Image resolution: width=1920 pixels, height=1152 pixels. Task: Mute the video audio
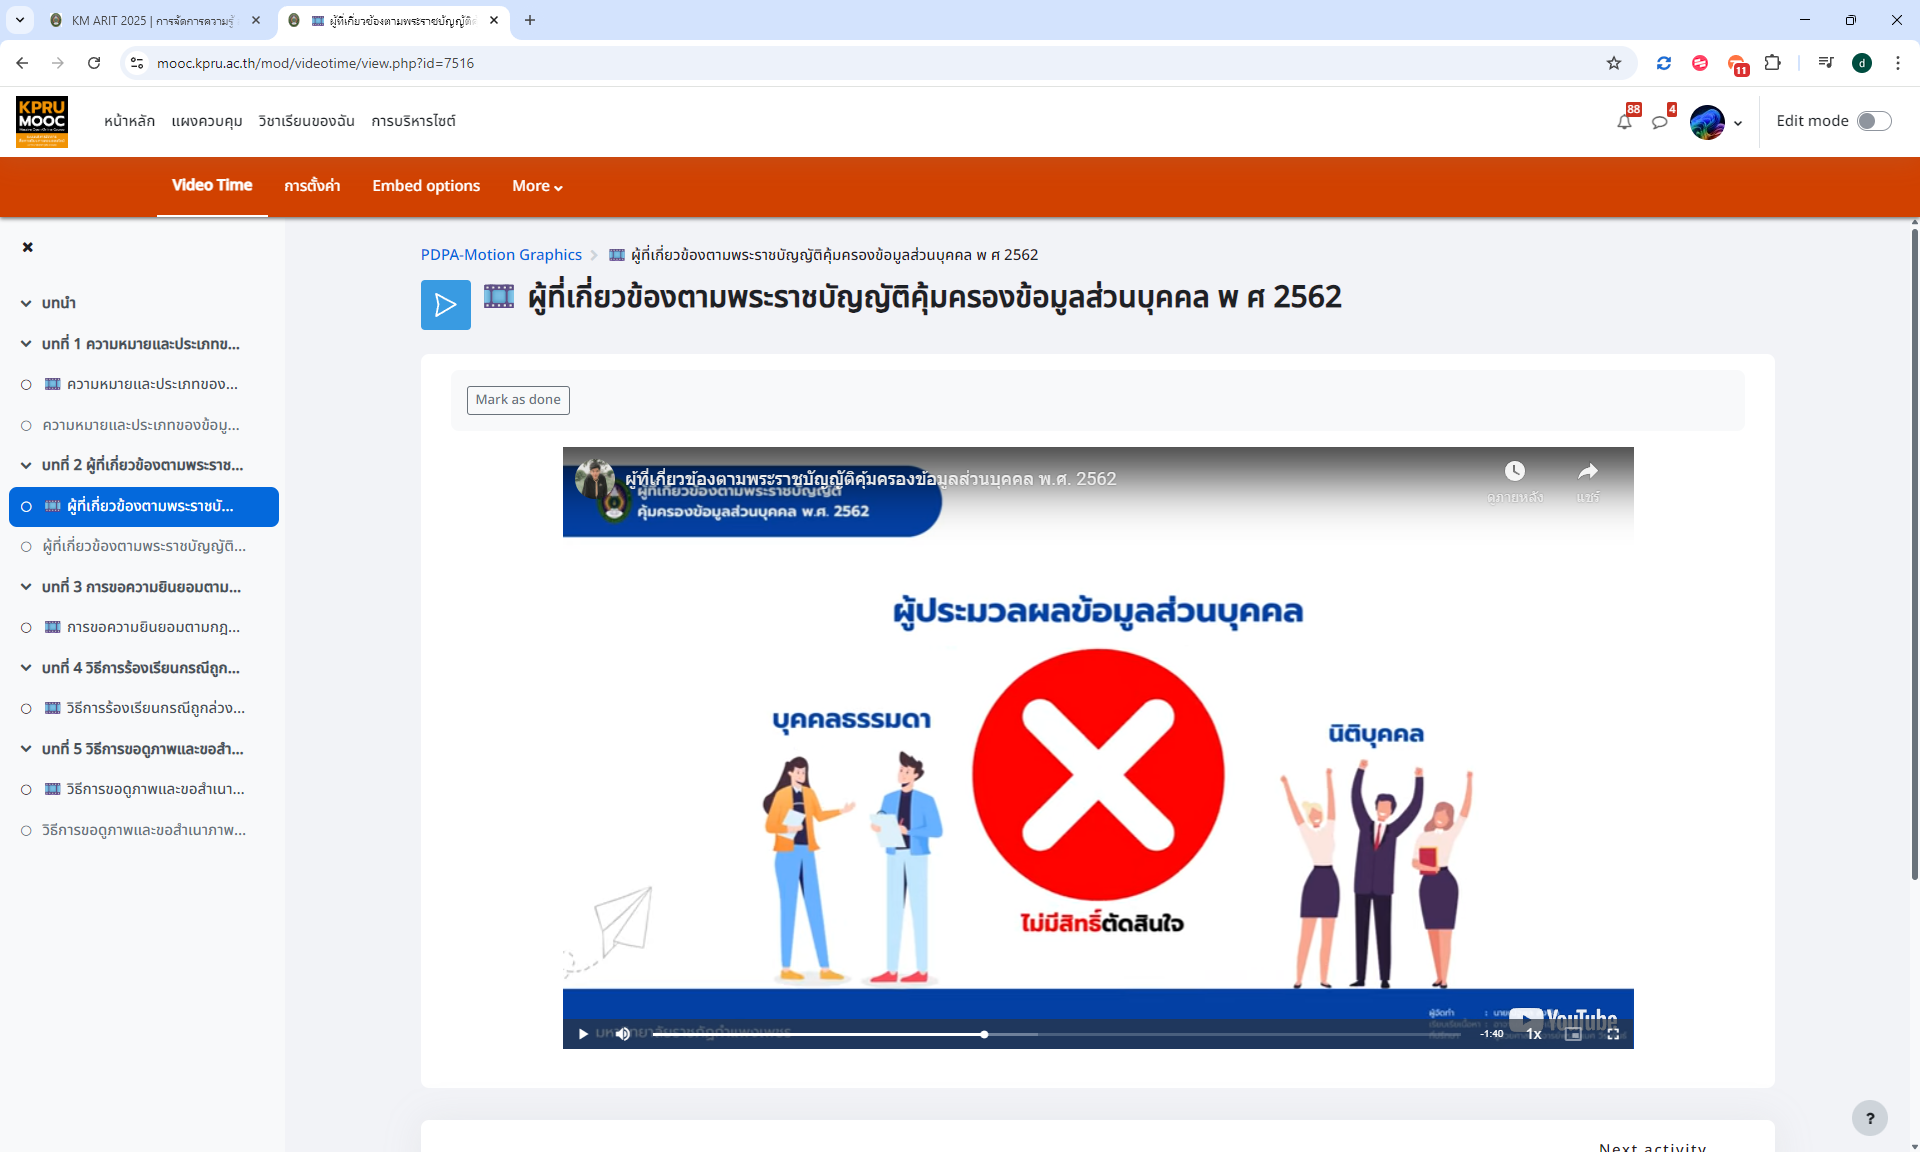pos(623,1034)
